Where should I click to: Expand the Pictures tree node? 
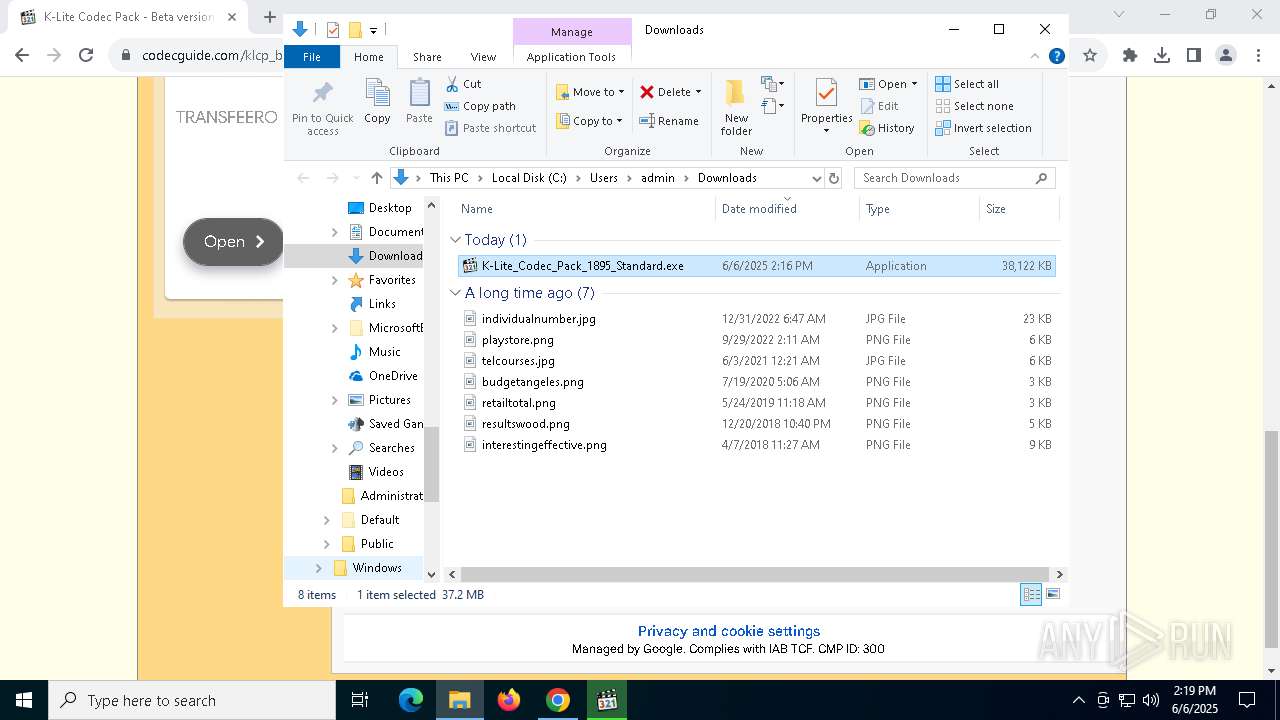point(335,400)
